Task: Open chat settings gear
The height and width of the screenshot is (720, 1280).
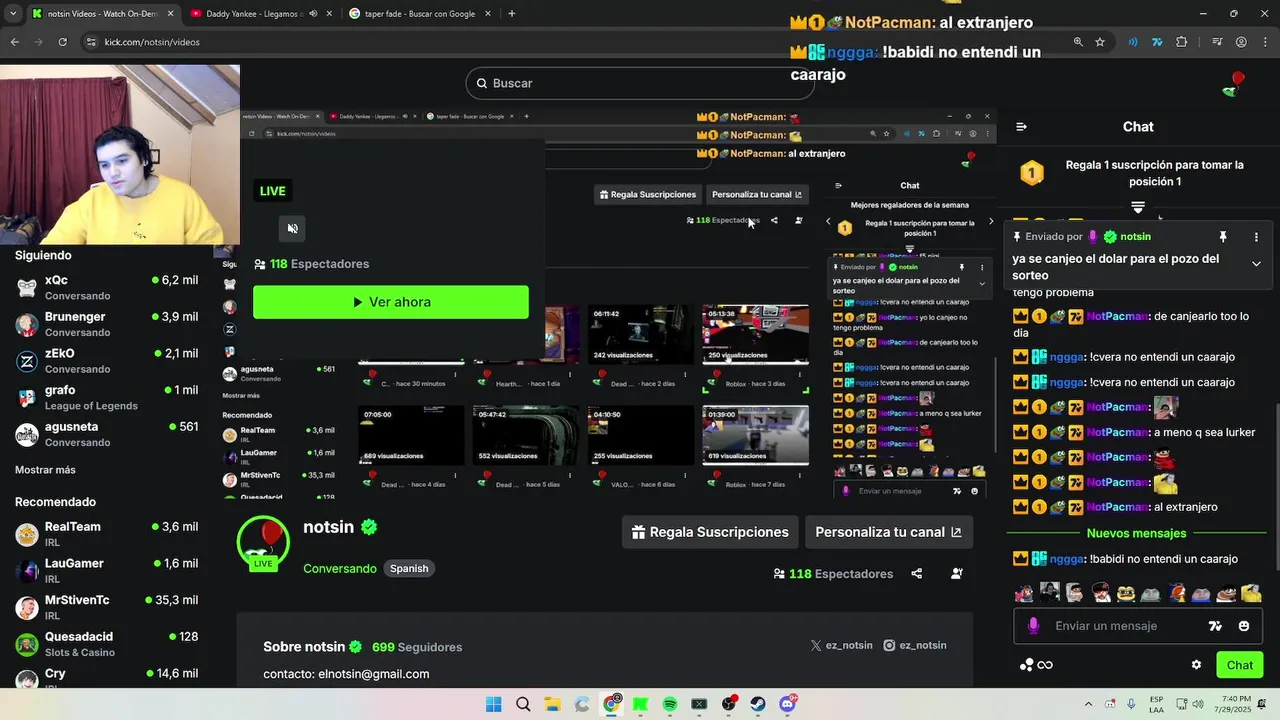Action: (x=1196, y=665)
